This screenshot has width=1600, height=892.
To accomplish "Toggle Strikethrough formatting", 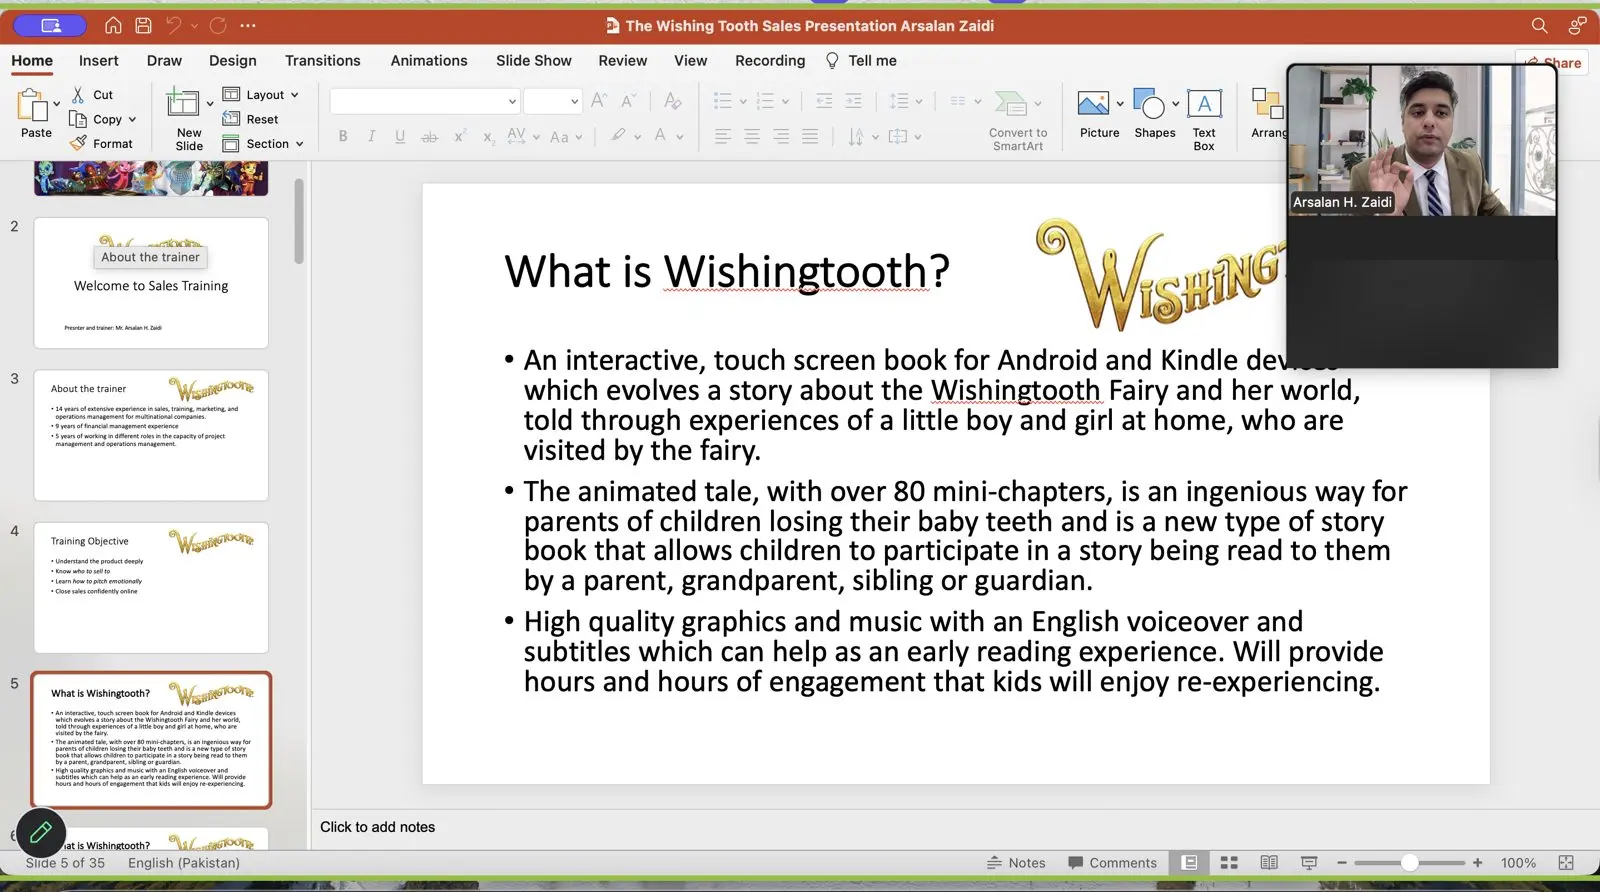I will tap(429, 136).
